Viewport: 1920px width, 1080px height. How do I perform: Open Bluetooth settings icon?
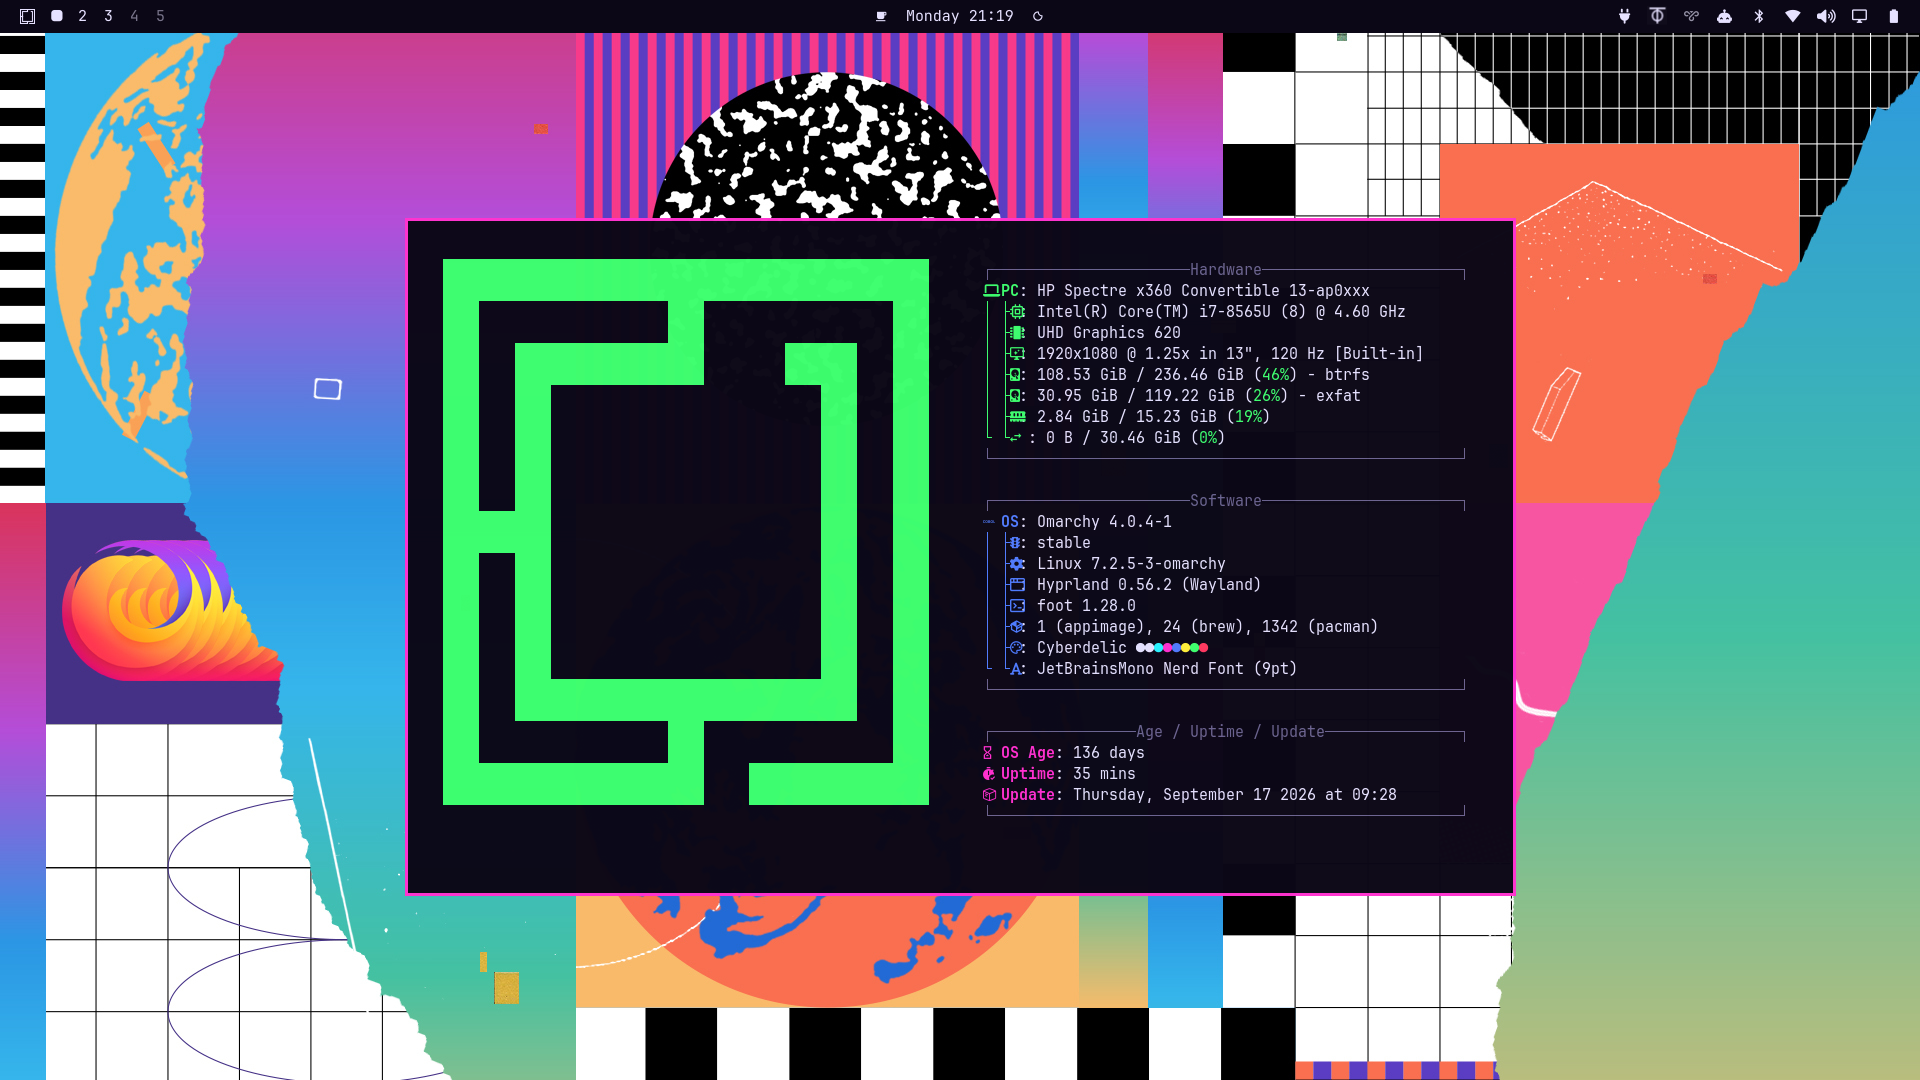pyautogui.click(x=1759, y=16)
